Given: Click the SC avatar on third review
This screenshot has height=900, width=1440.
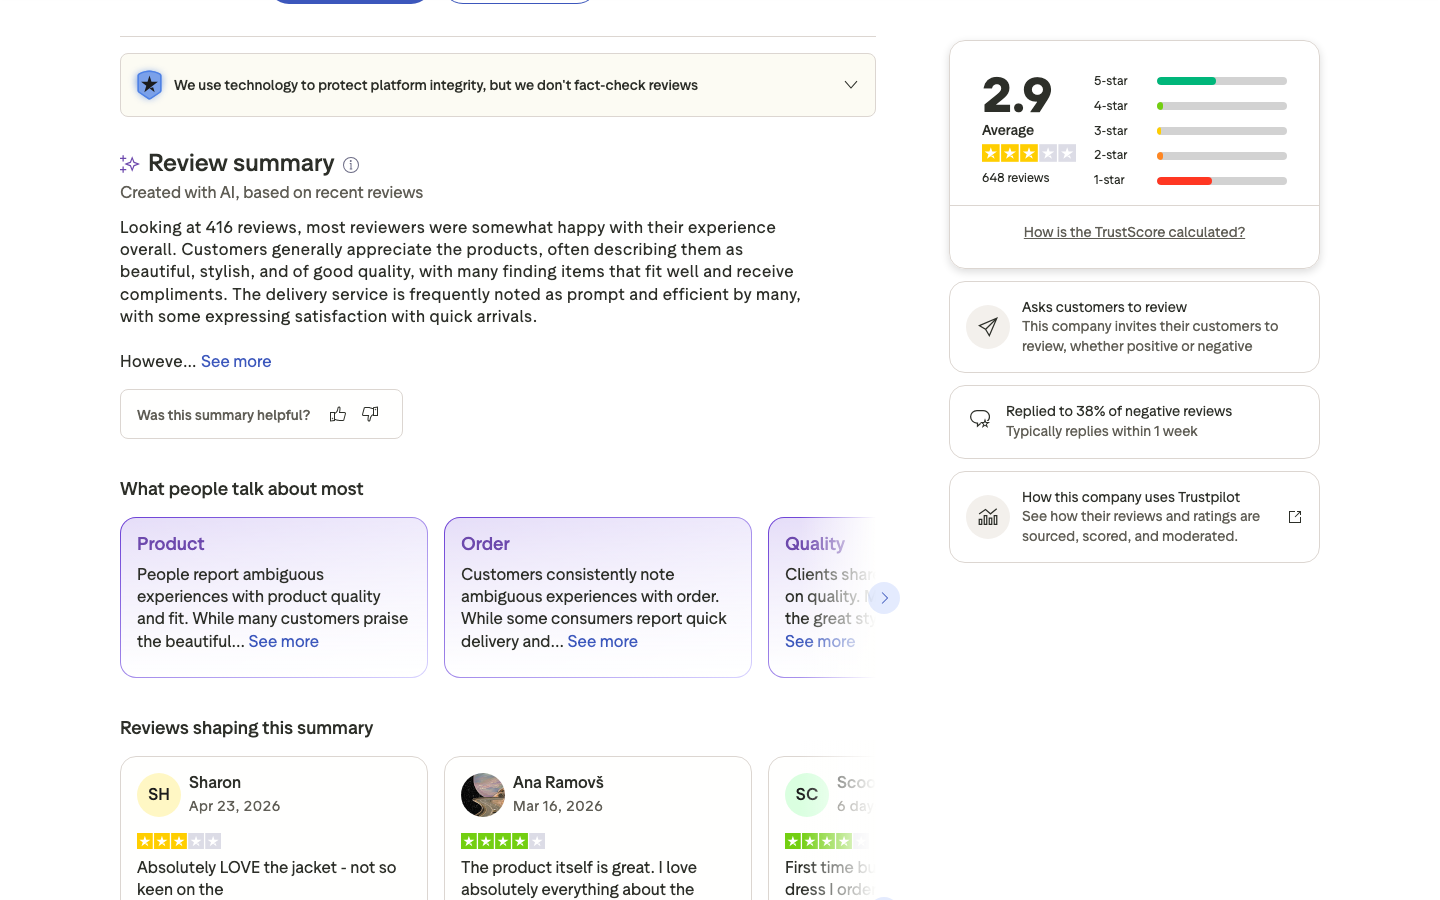Looking at the screenshot, I should point(807,795).
